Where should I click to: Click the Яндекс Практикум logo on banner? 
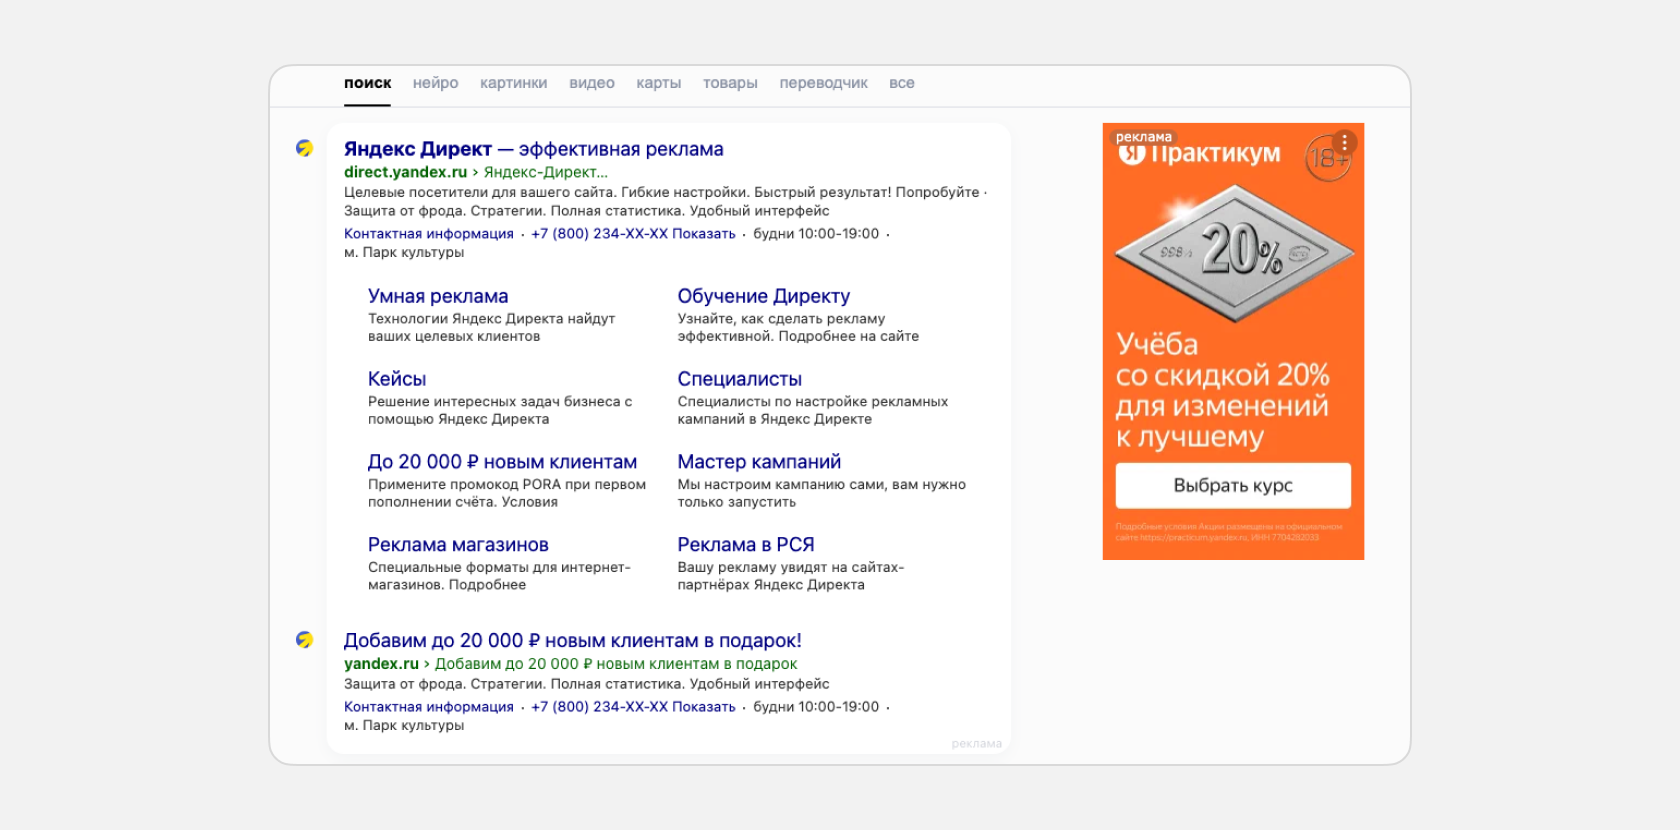click(1200, 154)
